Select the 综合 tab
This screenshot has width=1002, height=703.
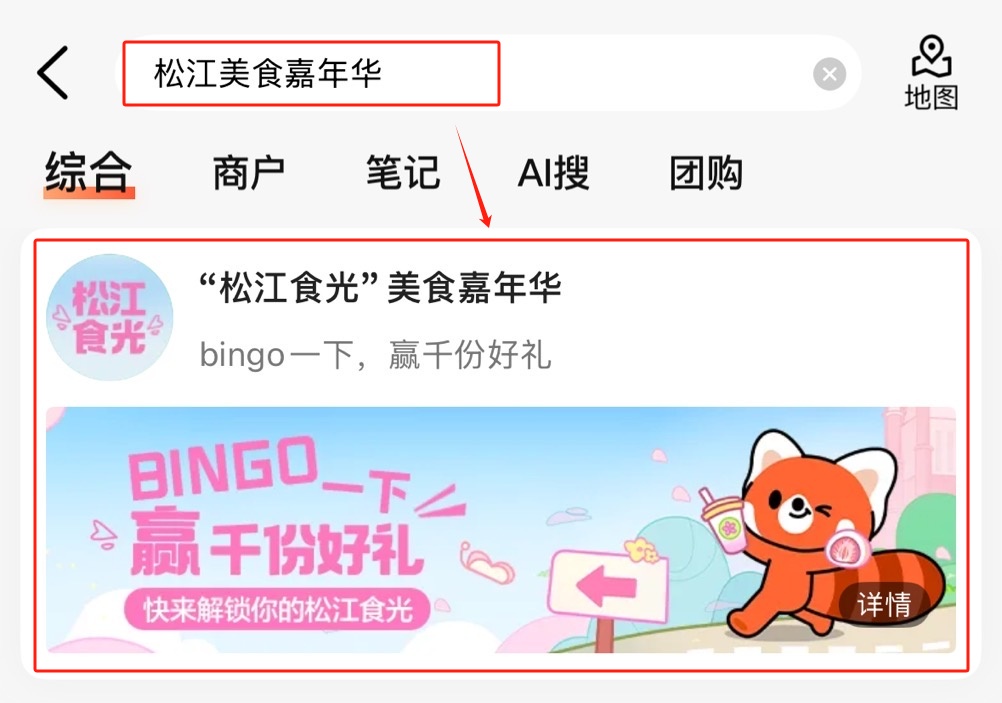pos(89,173)
